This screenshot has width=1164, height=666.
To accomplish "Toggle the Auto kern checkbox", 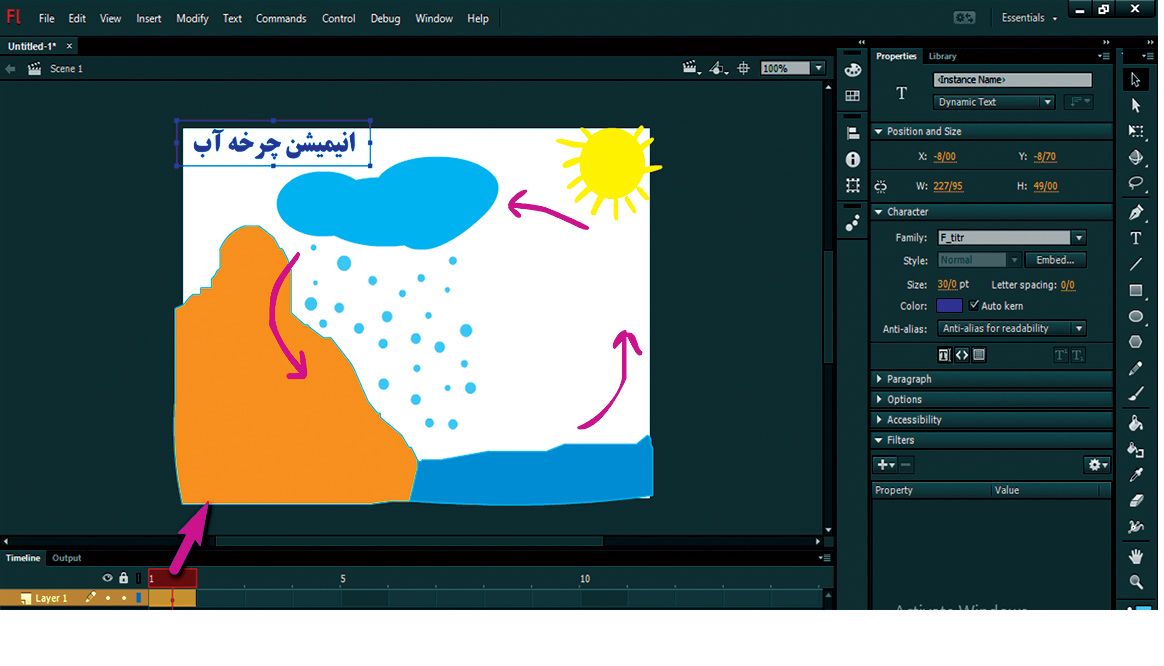I will 975,306.
